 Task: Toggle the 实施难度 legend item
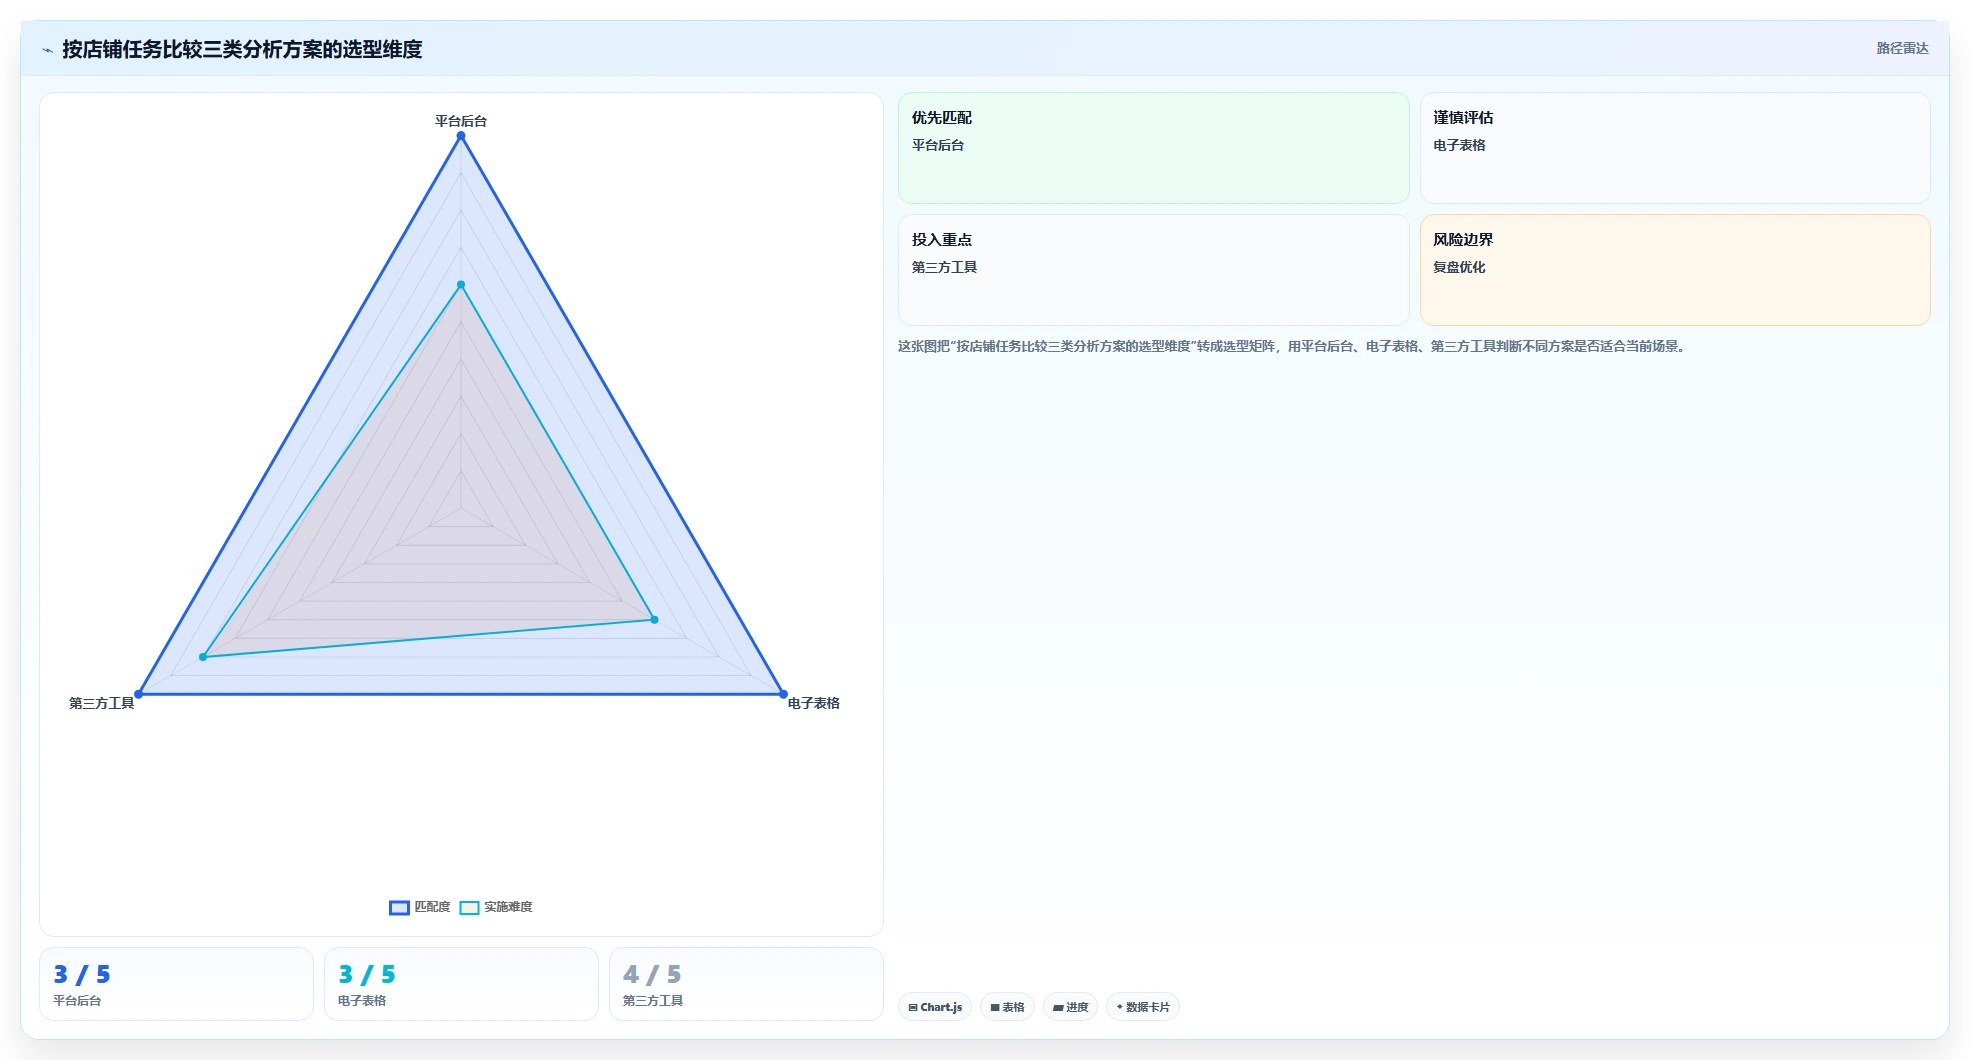click(x=496, y=907)
